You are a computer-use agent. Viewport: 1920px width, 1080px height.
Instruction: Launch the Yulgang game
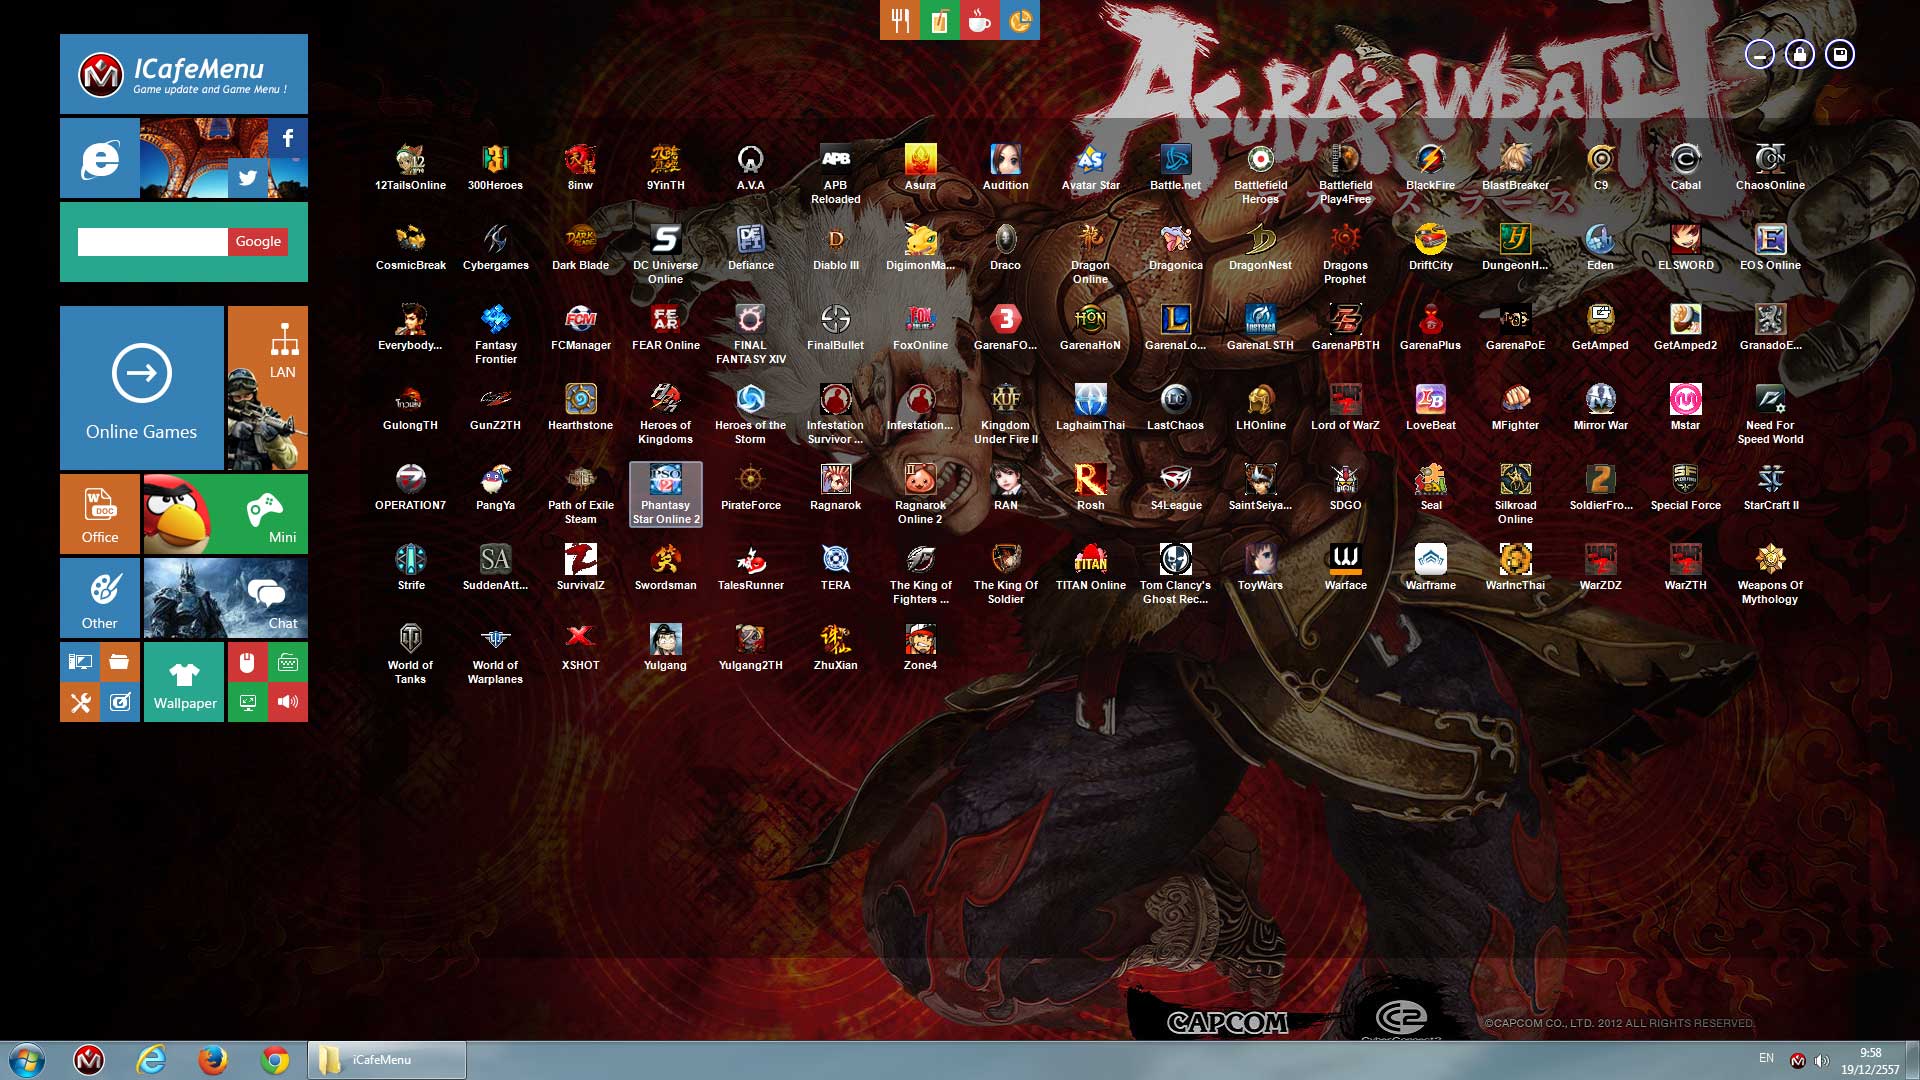pyautogui.click(x=665, y=647)
